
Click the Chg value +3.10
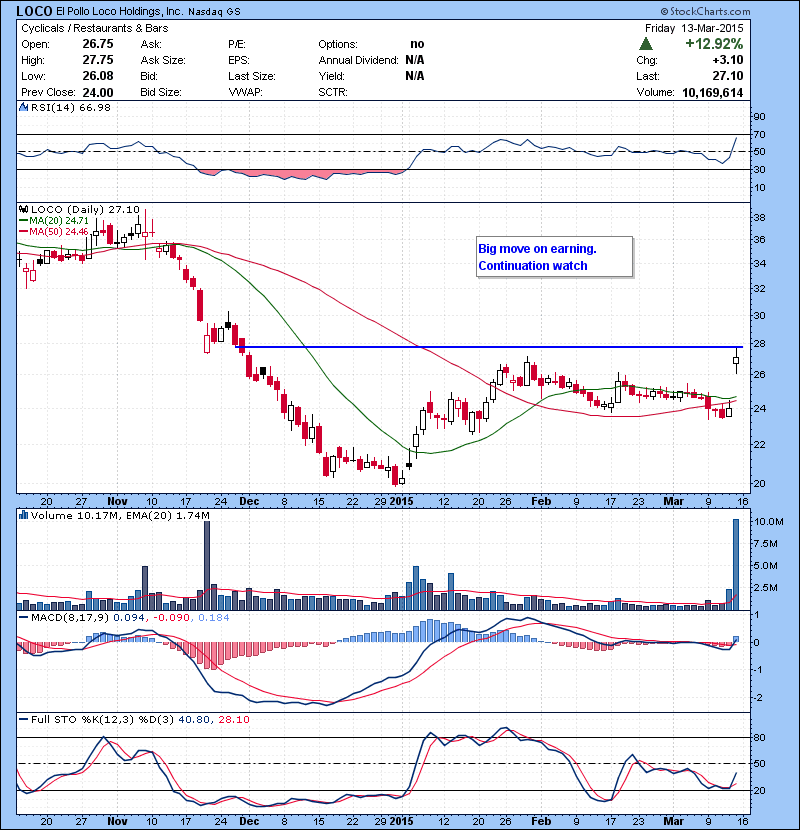[x=727, y=60]
